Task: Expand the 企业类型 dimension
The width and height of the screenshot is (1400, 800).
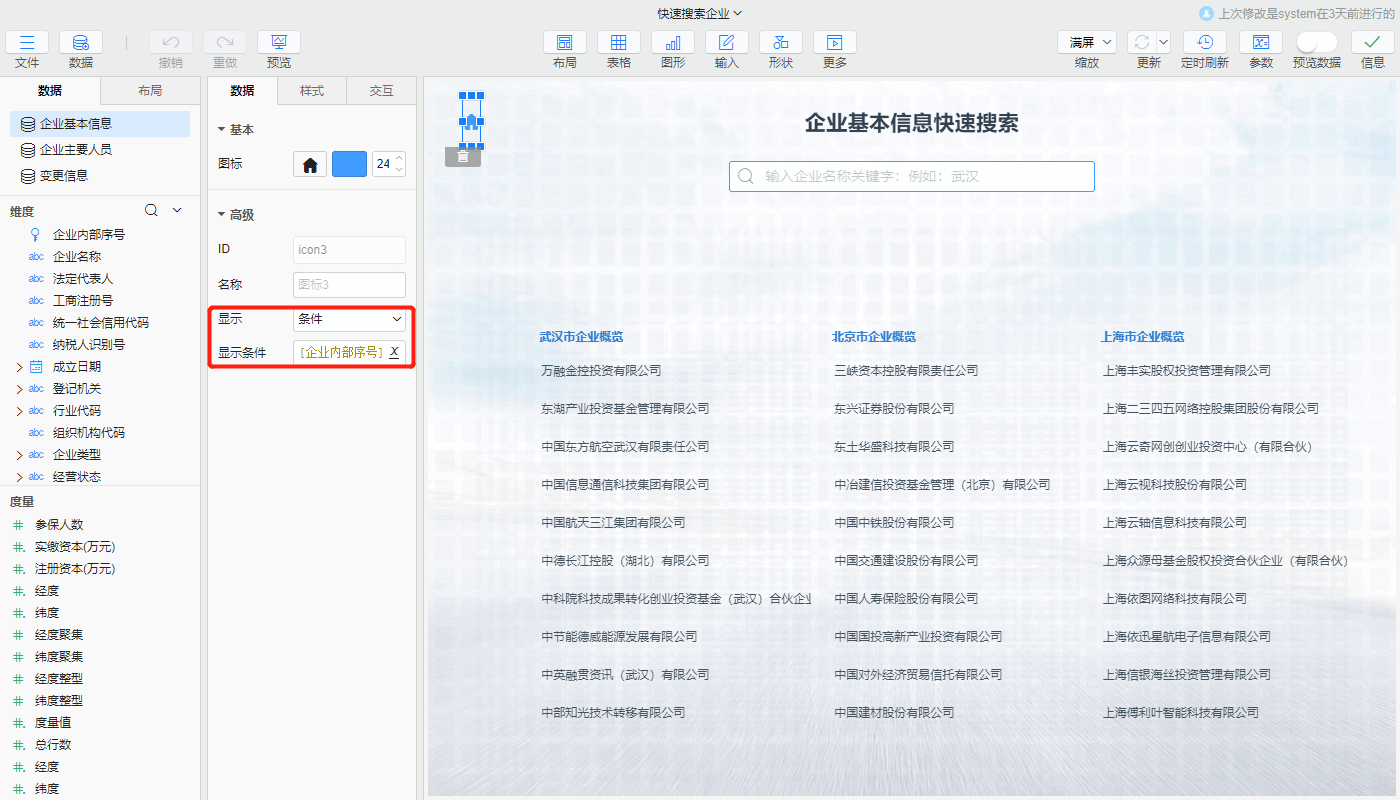Action: coord(19,455)
